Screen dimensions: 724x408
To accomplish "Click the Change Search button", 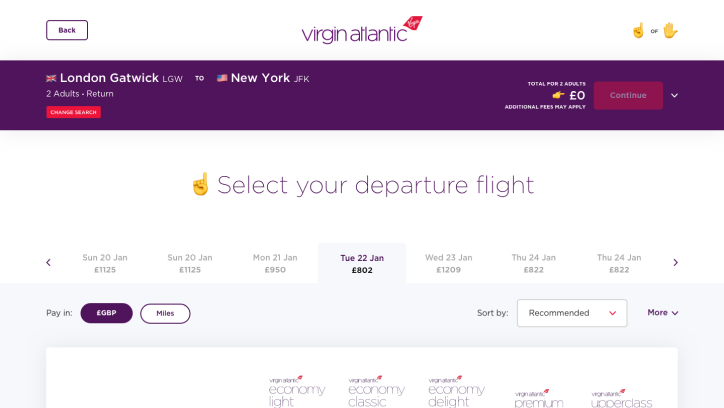I will [x=73, y=112].
